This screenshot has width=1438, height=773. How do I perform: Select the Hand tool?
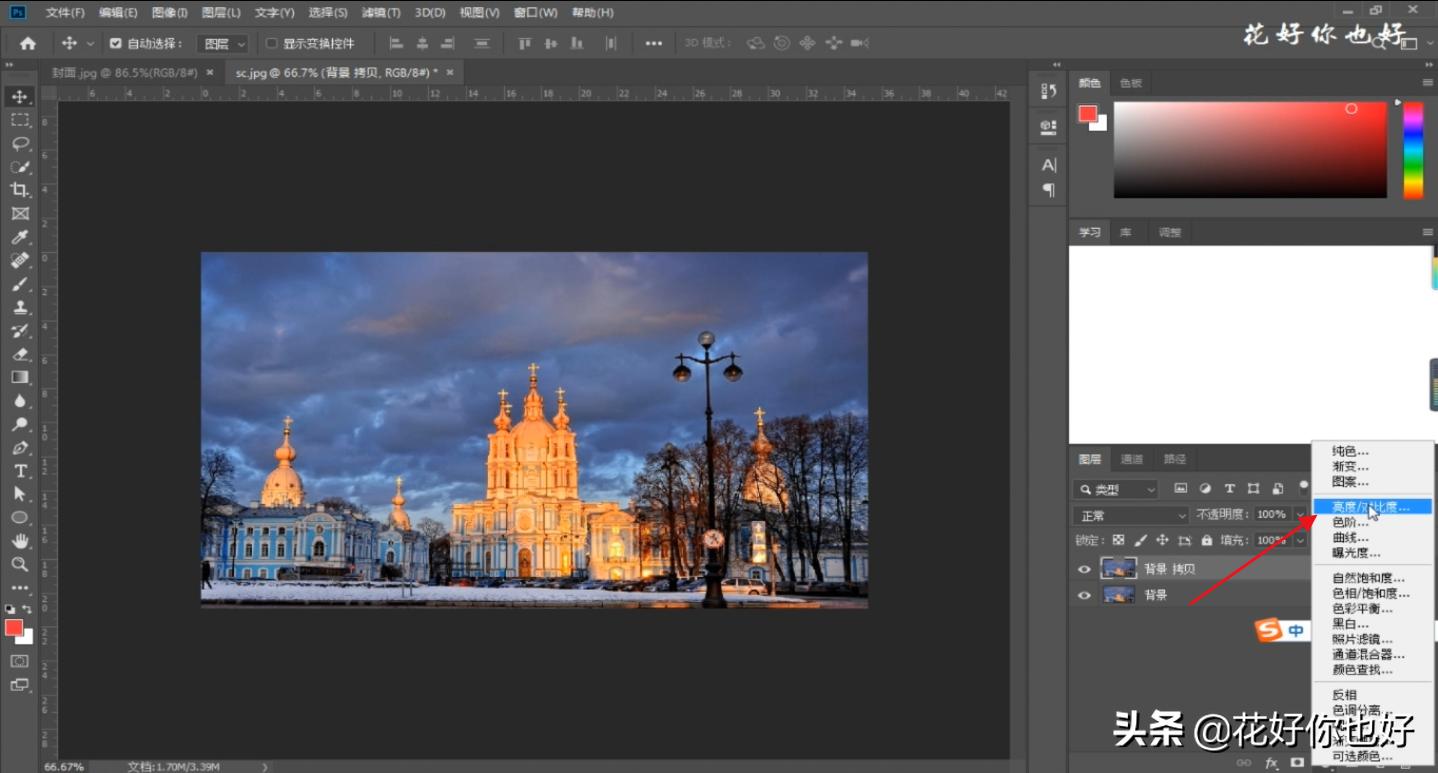click(x=19, y=540)
